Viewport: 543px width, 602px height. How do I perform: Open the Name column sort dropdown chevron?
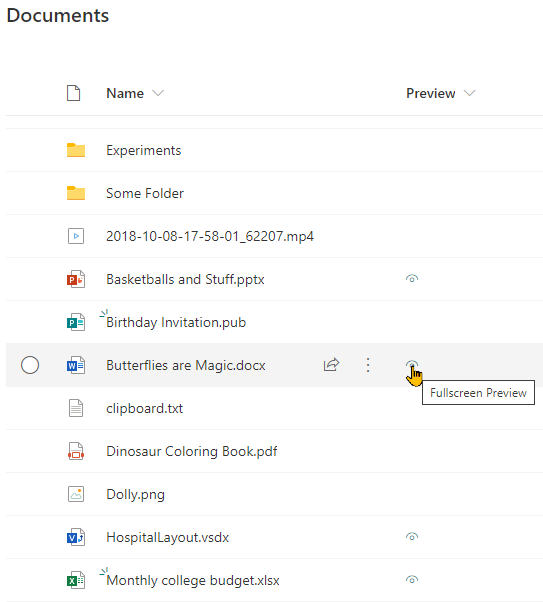158,93
